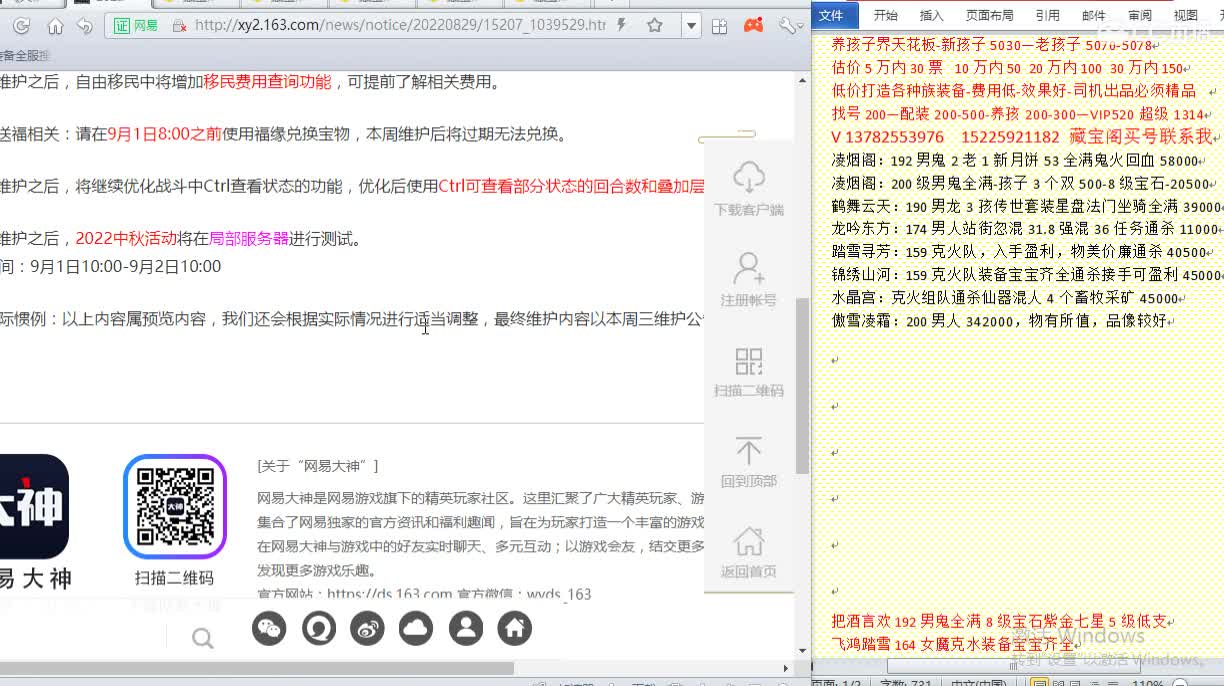Click the 网易大神 QR code image

click(x=175, y=506)
